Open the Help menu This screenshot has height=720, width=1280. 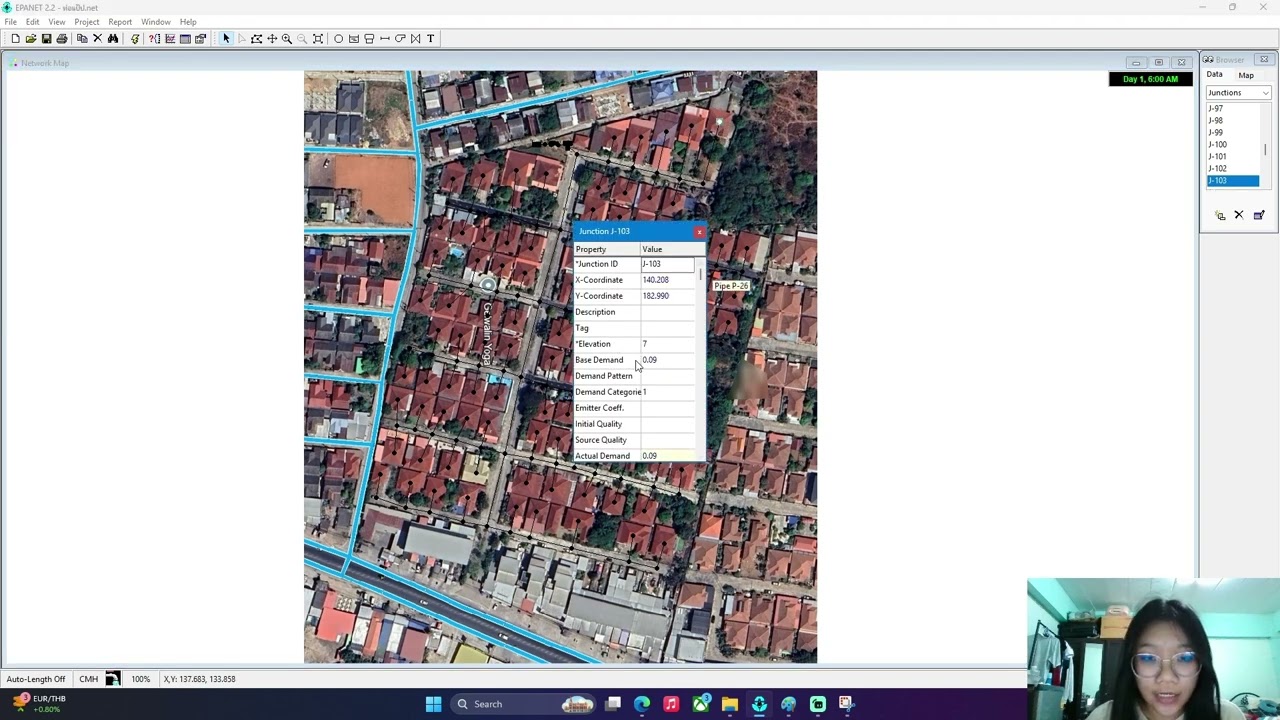tap(188, 22)
